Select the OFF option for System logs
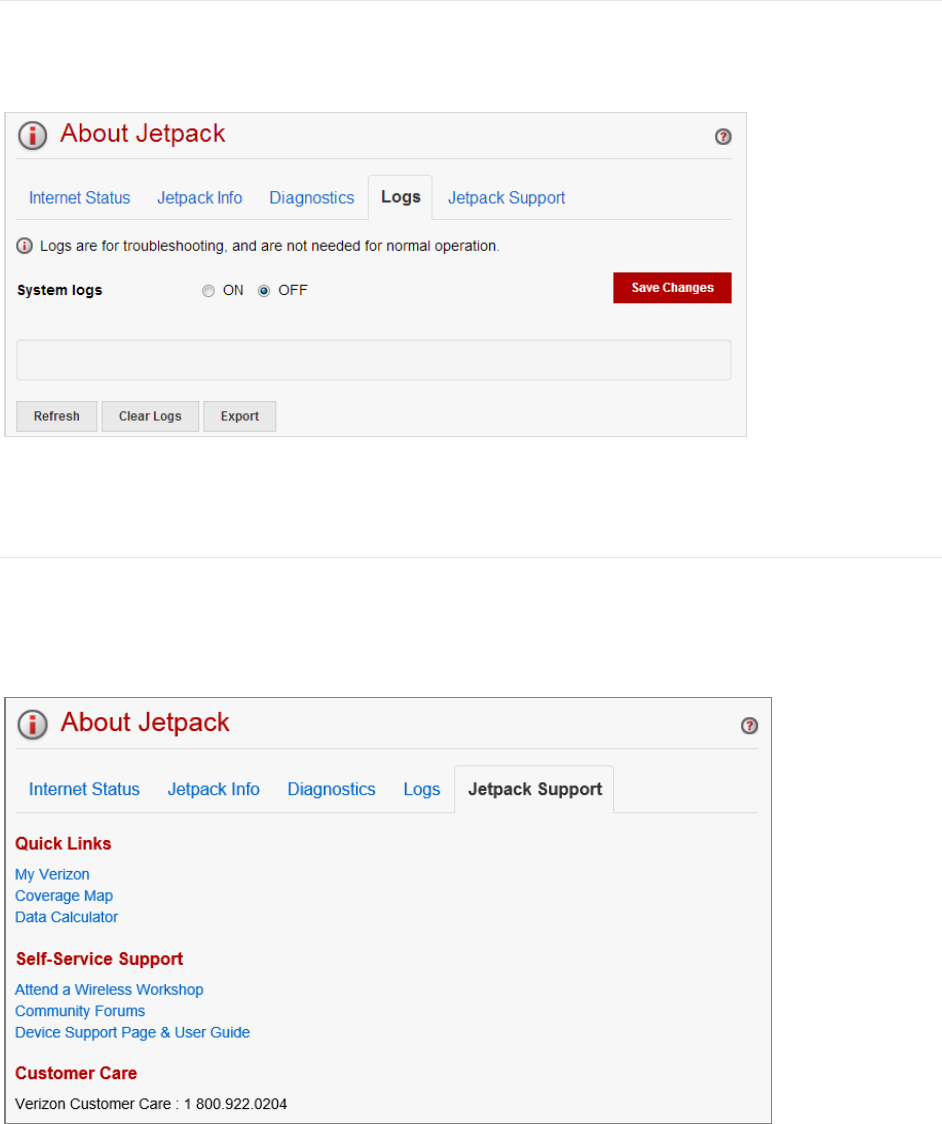 point(264,291)
